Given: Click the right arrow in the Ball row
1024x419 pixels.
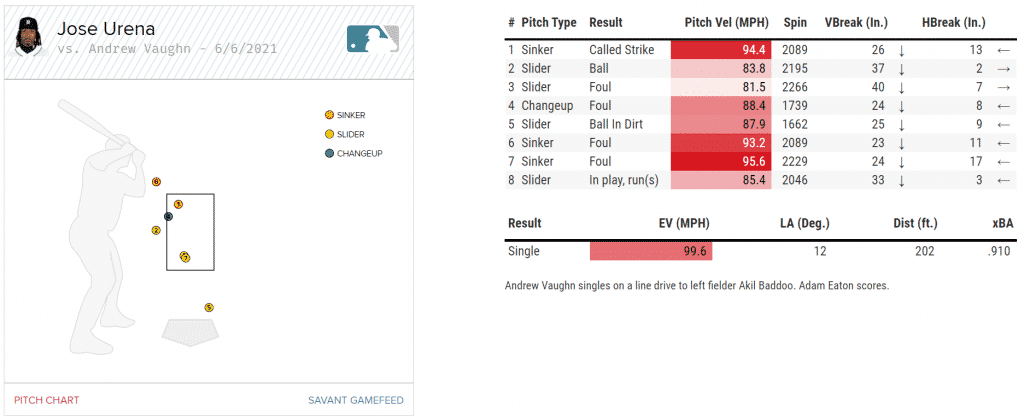Looking at the screenshot, I should pos(1003,68).
